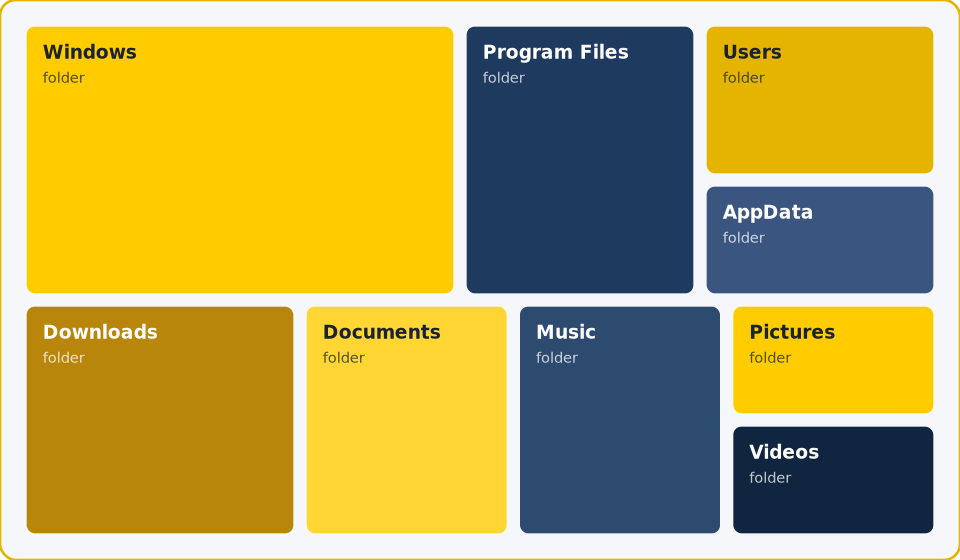The image size is (960, 560).
Task: Click the "Users" heading label
Action: (x=752, y=52)
